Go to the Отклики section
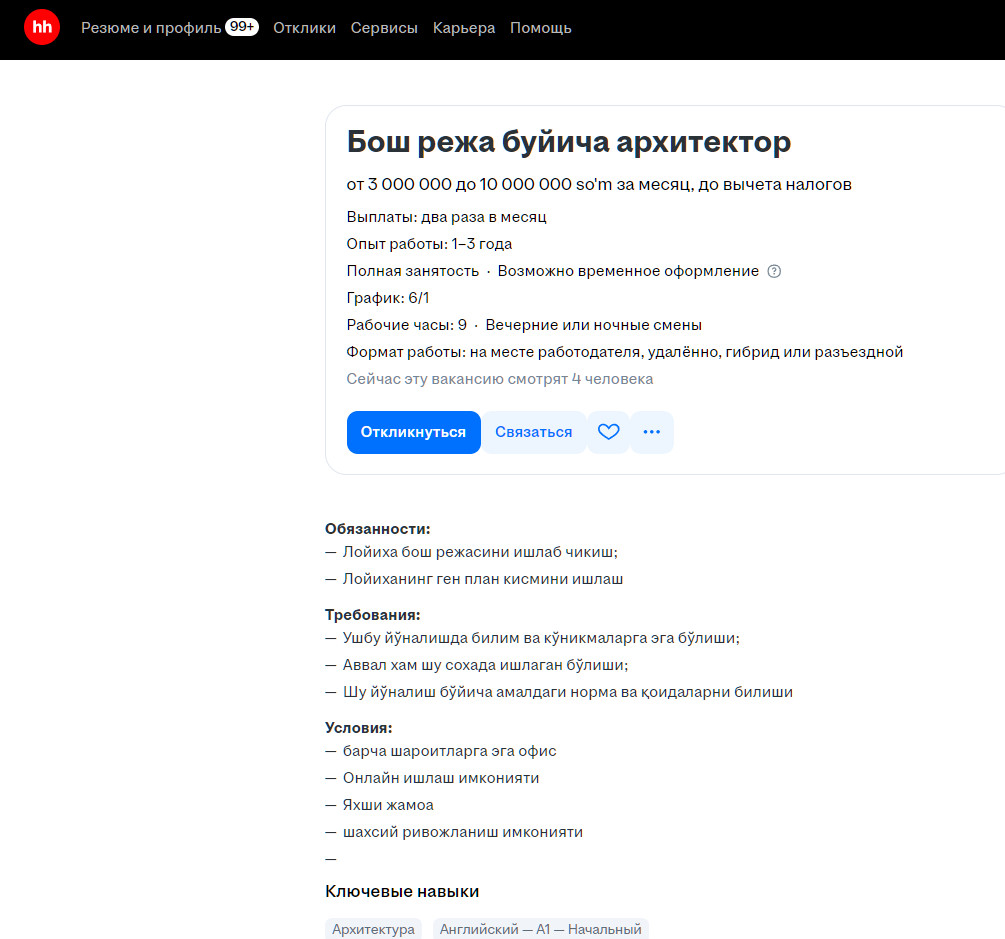 coord(305,28)
